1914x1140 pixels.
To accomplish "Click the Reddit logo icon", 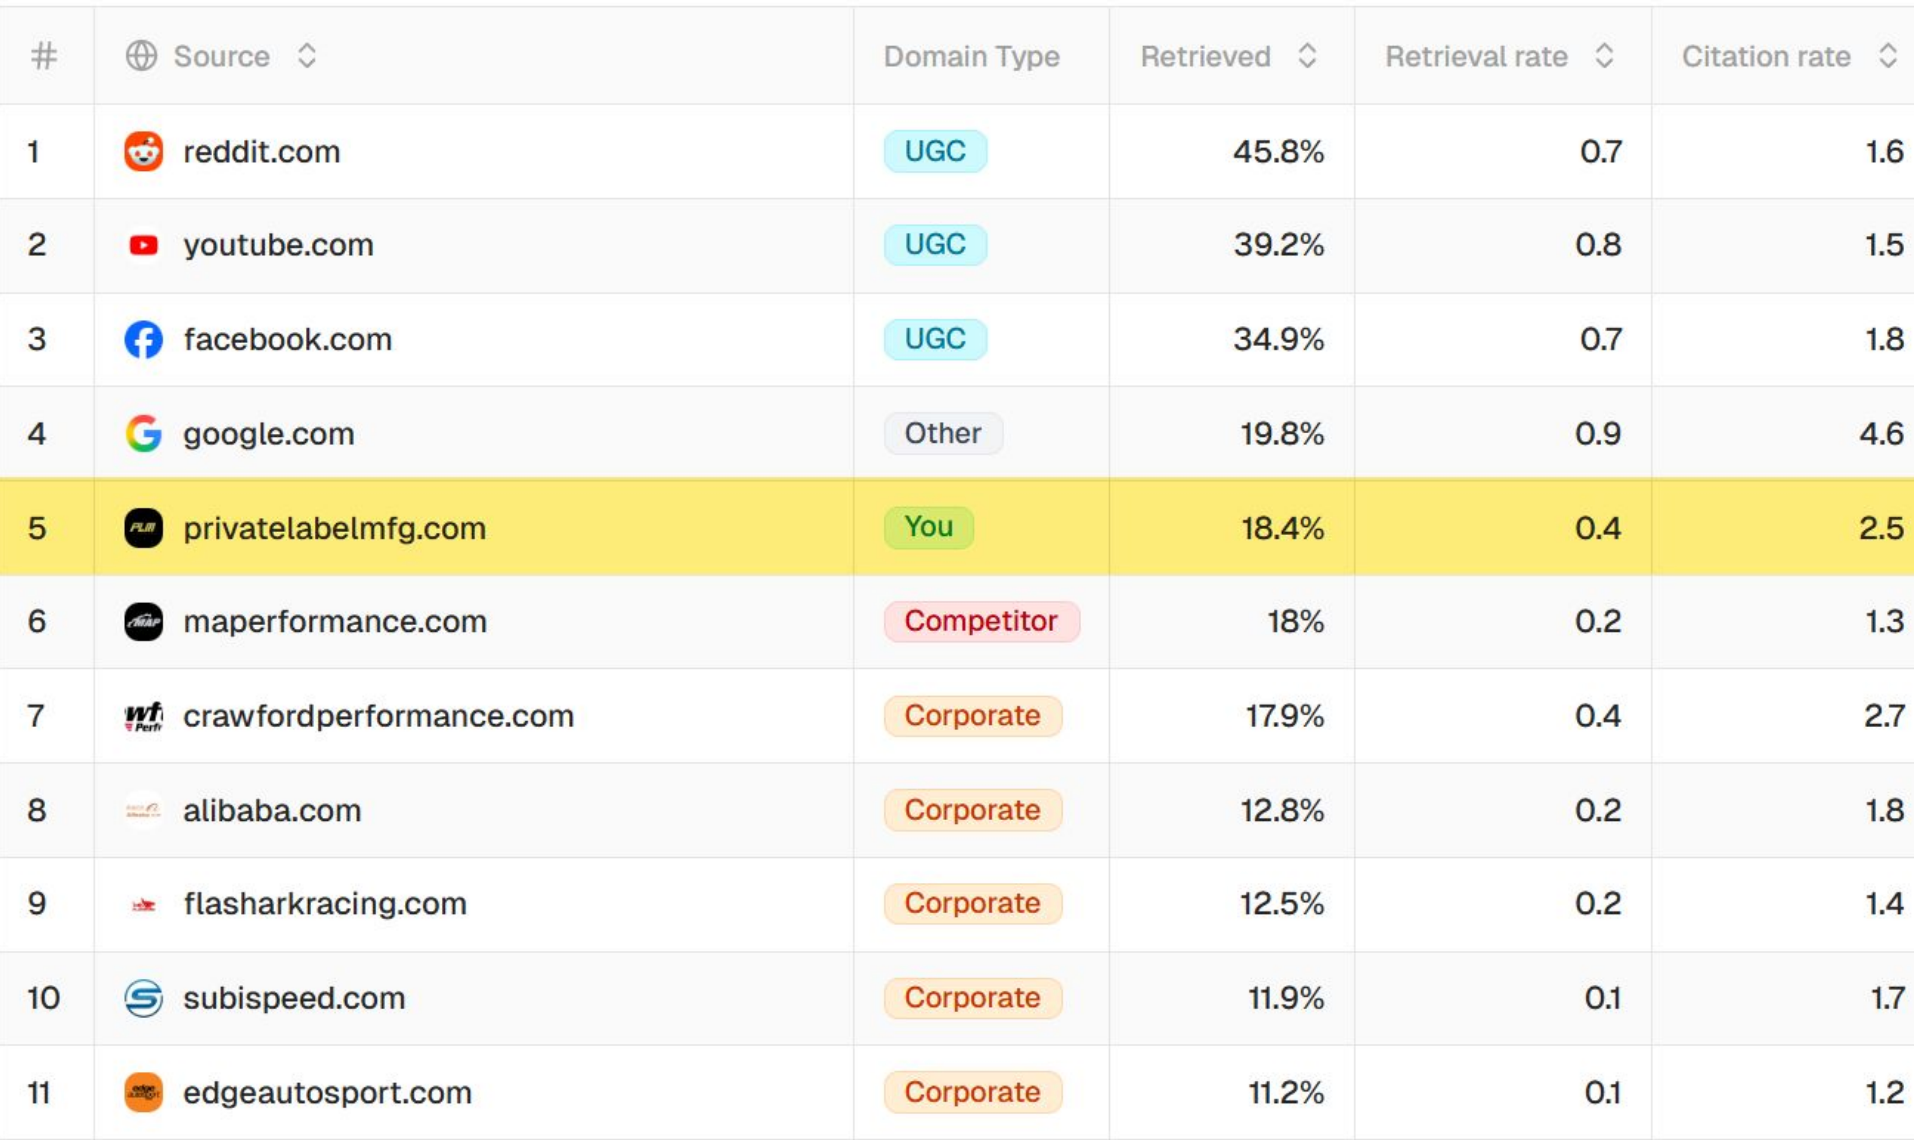I will click(x=143, y=152).
